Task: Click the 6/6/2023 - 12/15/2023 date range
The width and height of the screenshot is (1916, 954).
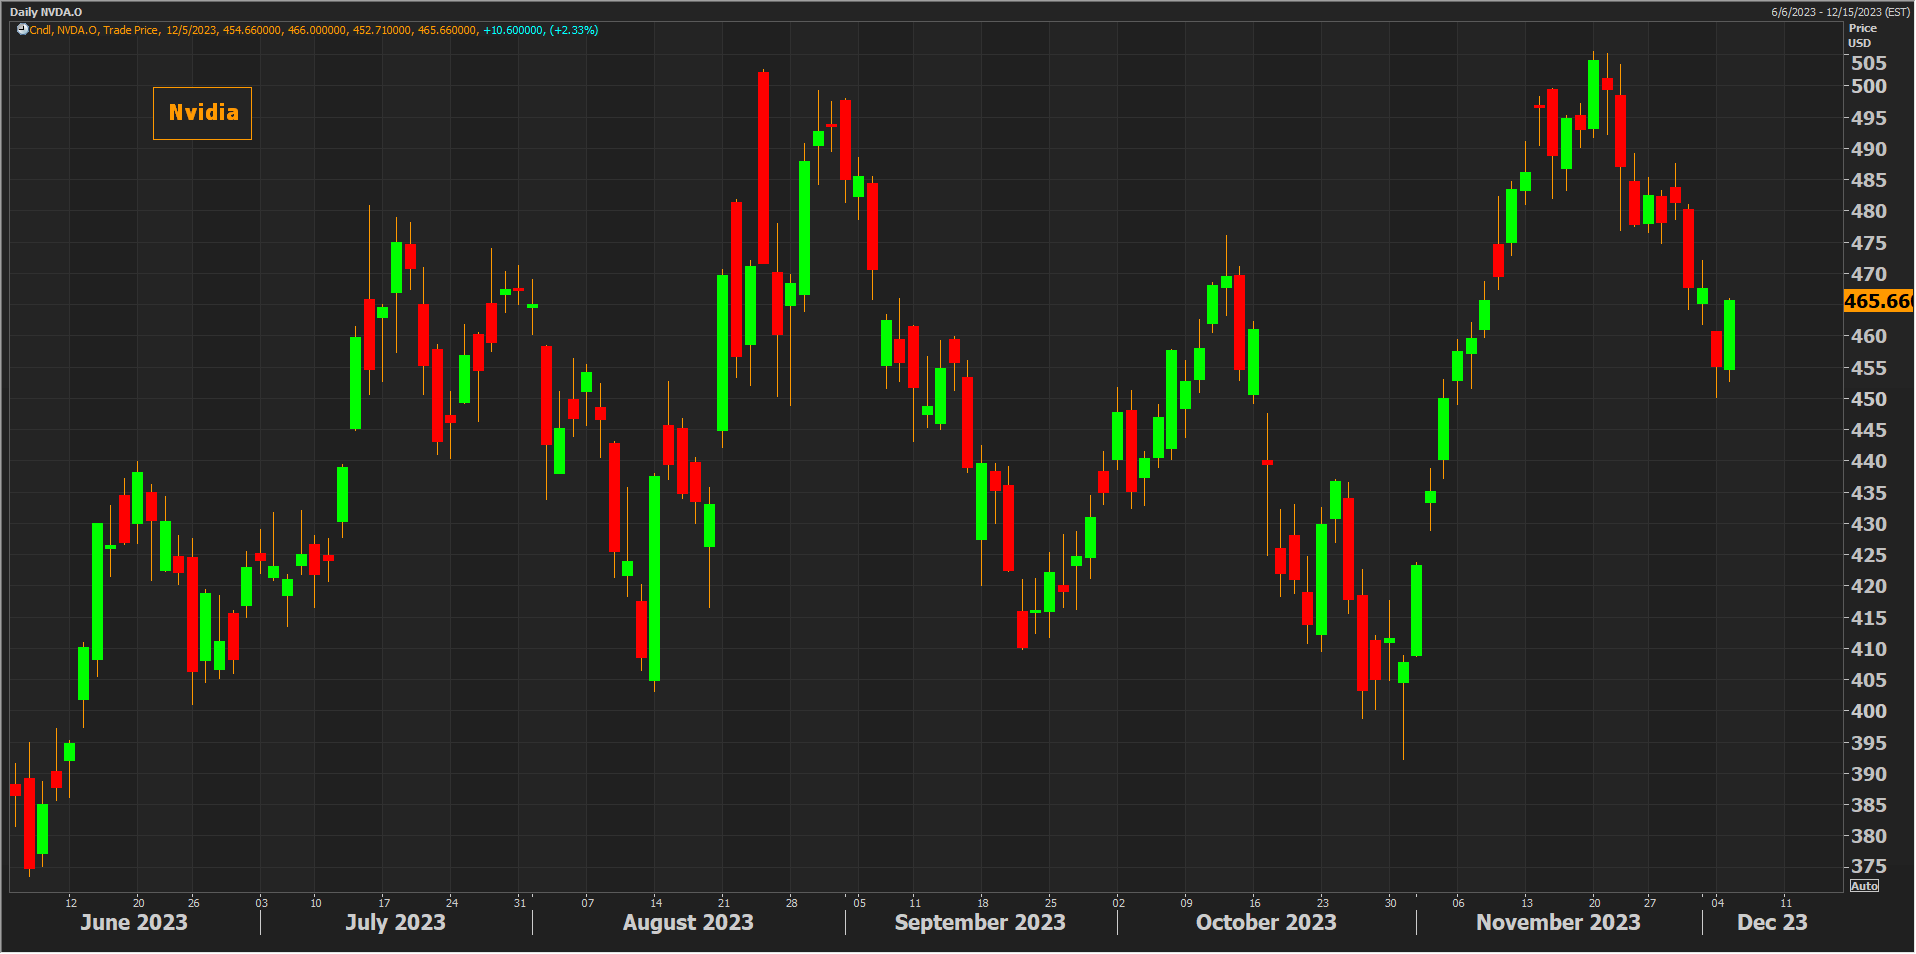Action: click(1840, 12)
